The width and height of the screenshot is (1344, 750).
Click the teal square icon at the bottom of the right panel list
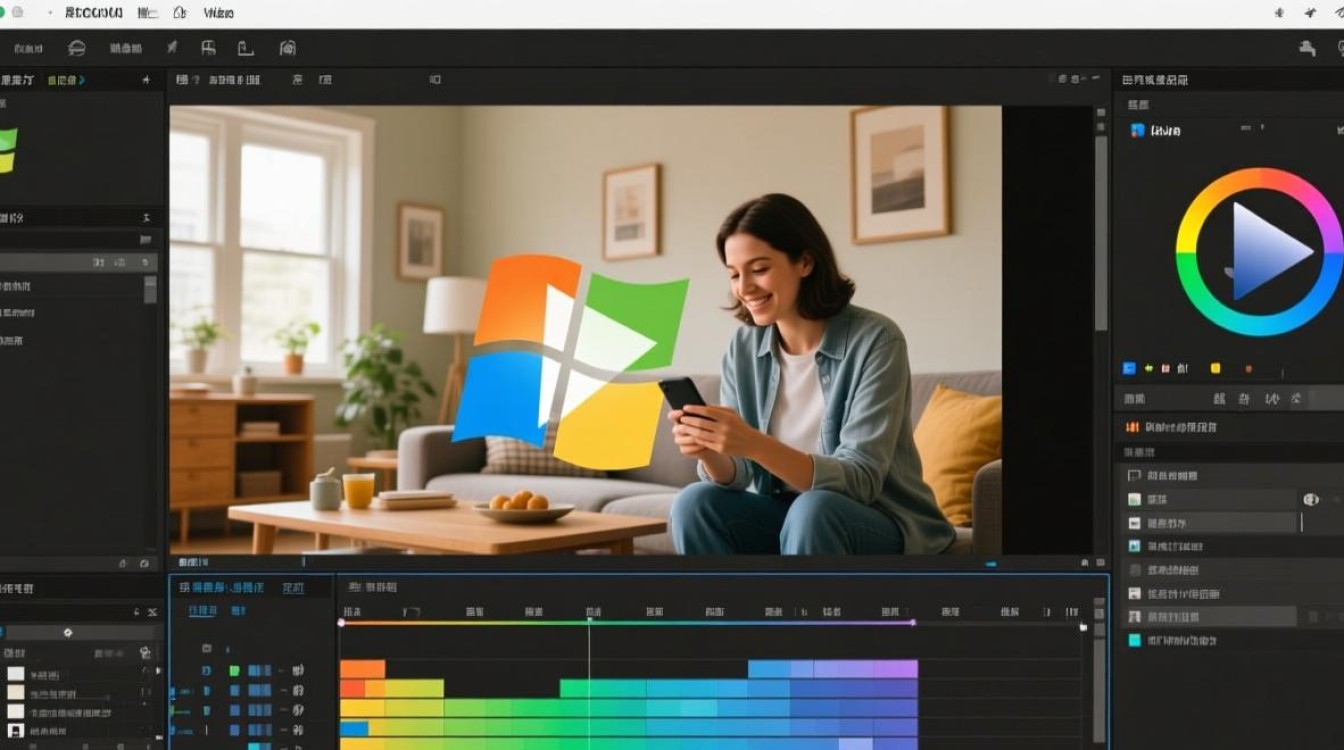(x=1134, y=641)
